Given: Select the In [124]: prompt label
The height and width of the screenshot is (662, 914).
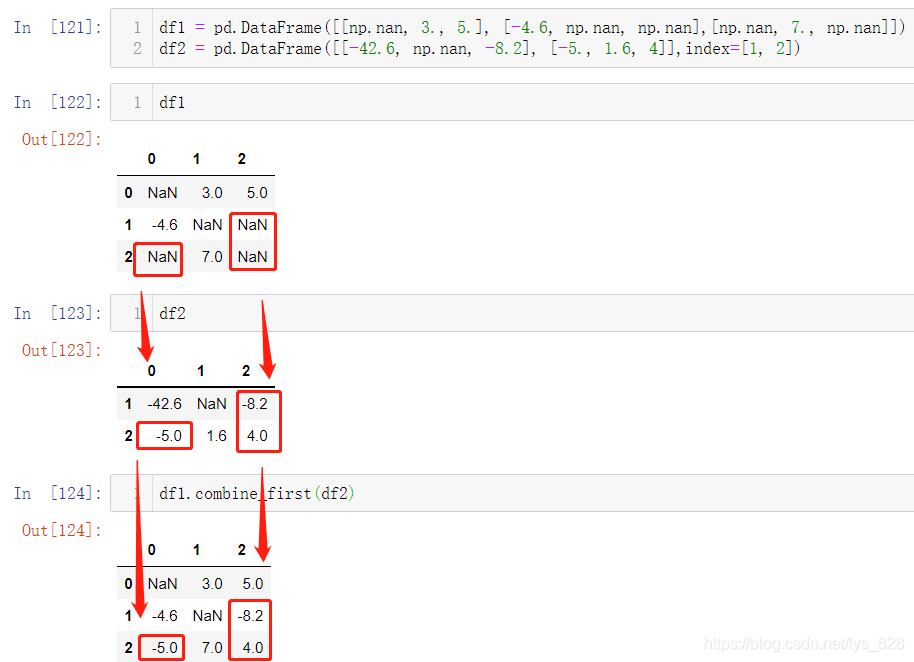Looking at the screenshot, I should point(58,494).
